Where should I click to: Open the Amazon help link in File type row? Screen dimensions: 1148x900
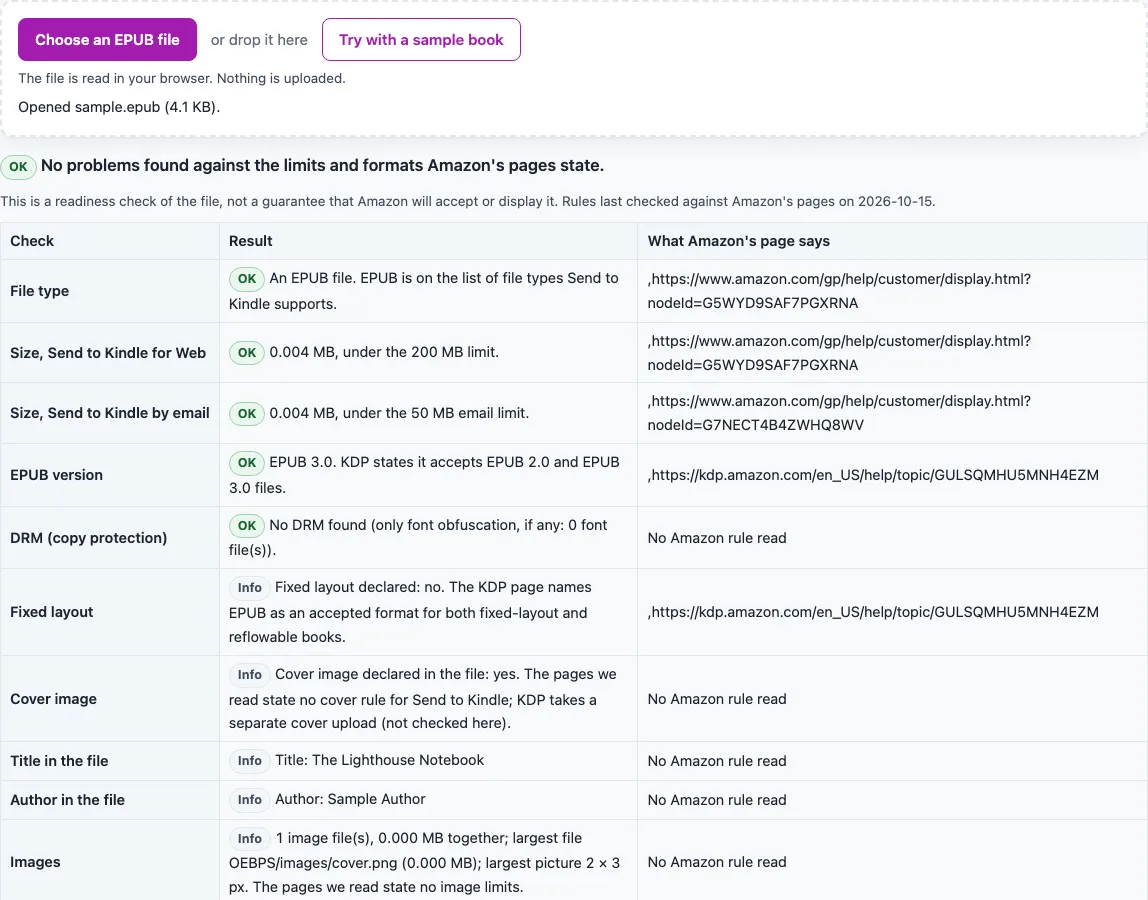tap(839, 291)
